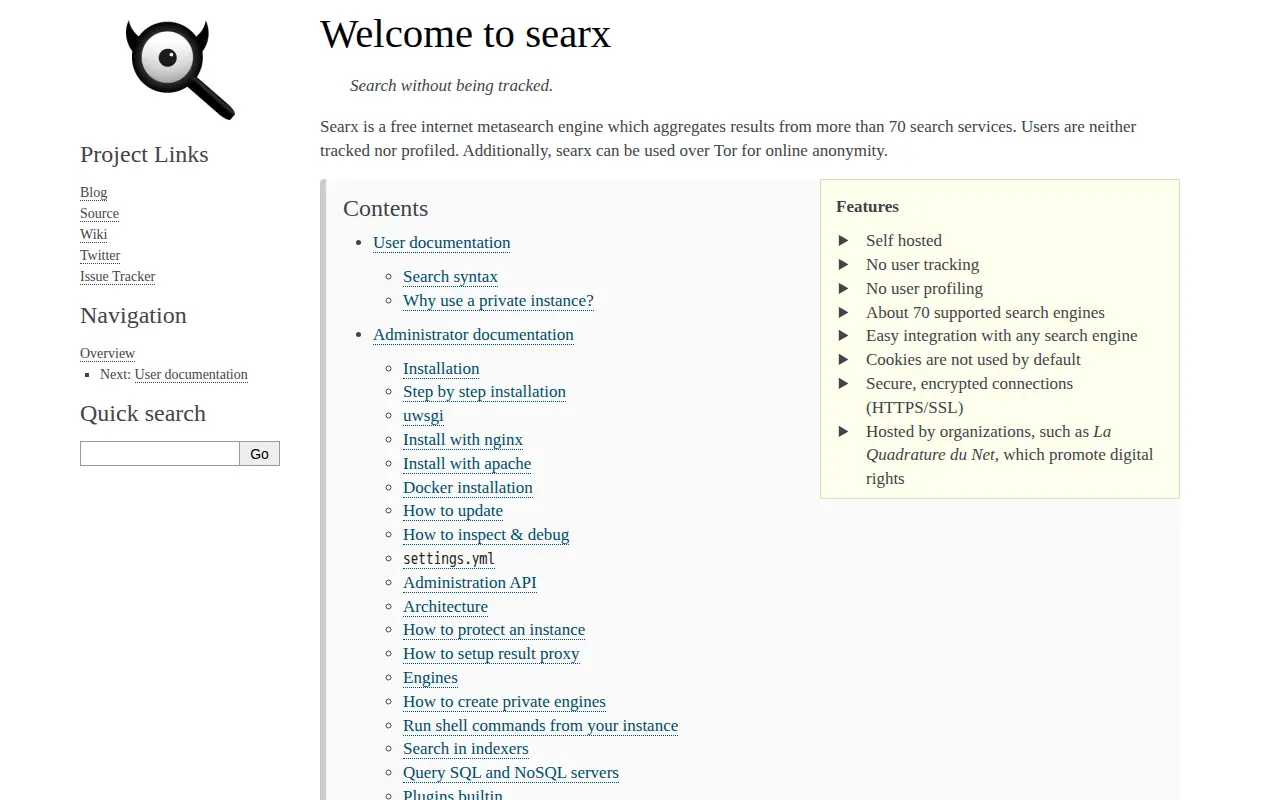Click triangle bullet beside Hosted by organizations
The height and width of the screenshot is (800, 1280).
843,431
